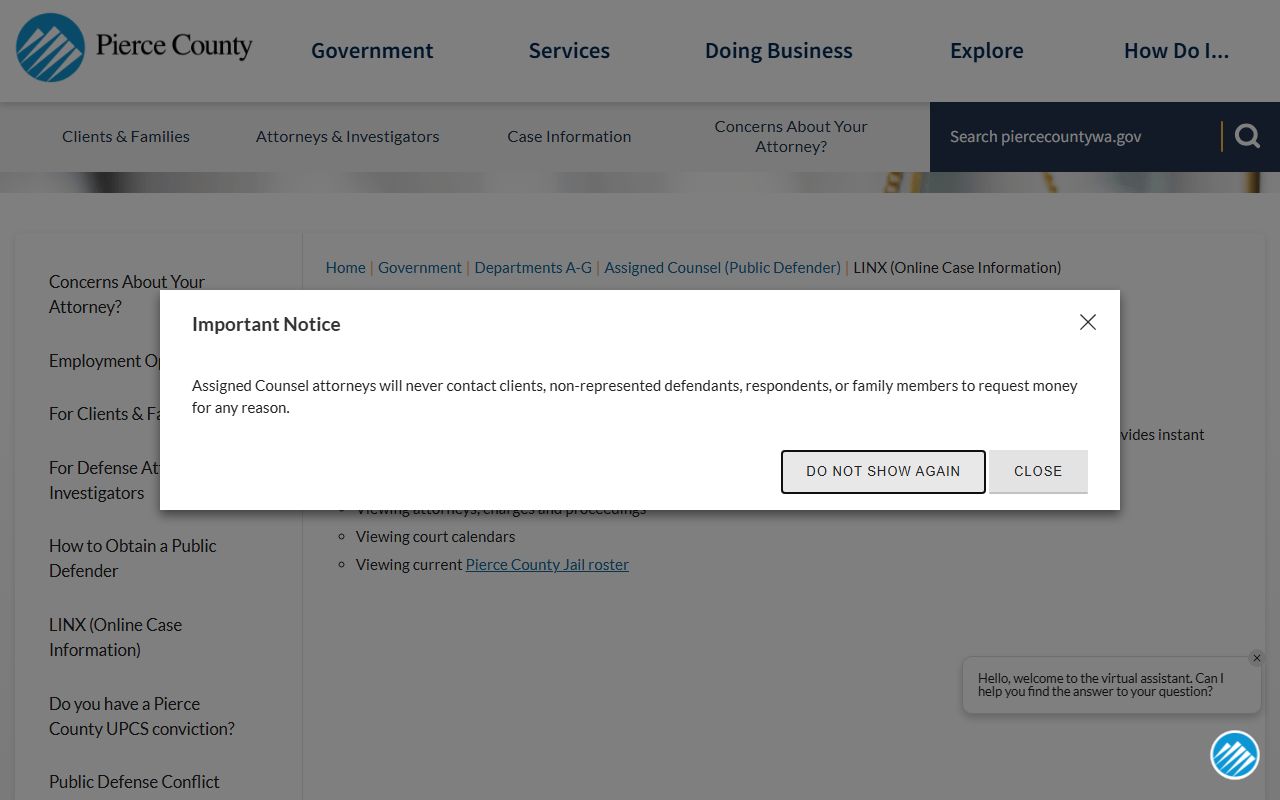The image size is (1280, 800).
Task: Open the Case Information tab
Action: 569,137
